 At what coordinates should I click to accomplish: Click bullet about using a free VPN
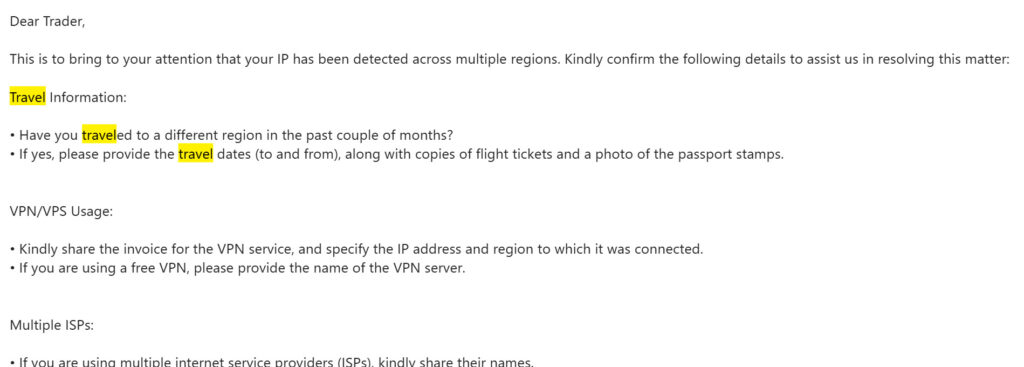tap(238, 268)
